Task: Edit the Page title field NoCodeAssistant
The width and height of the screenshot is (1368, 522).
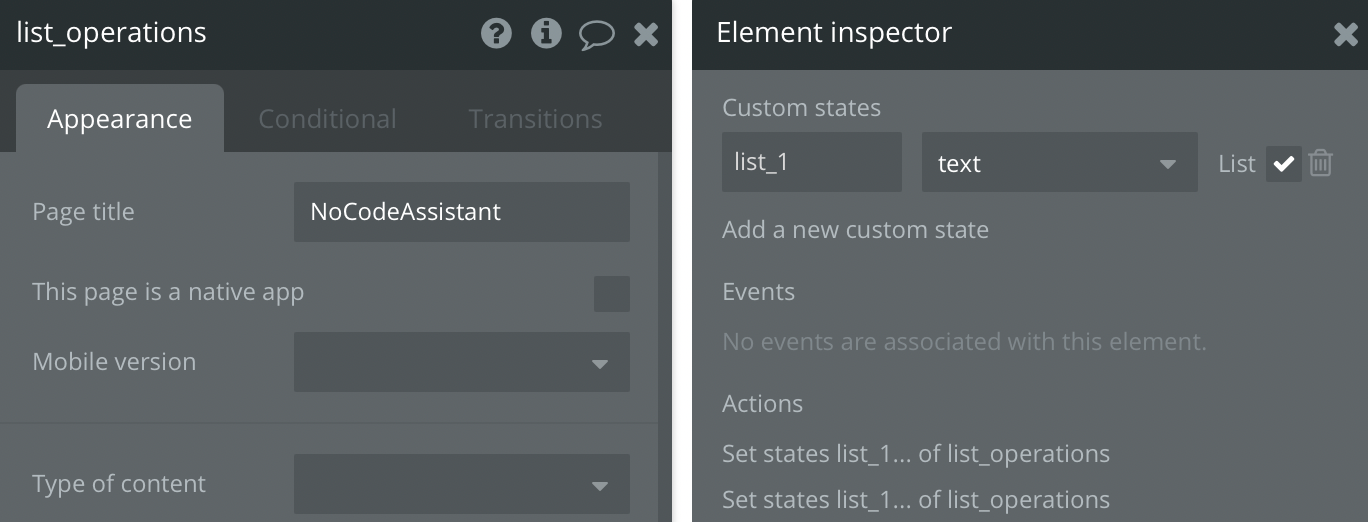Action: click(462, 212)
